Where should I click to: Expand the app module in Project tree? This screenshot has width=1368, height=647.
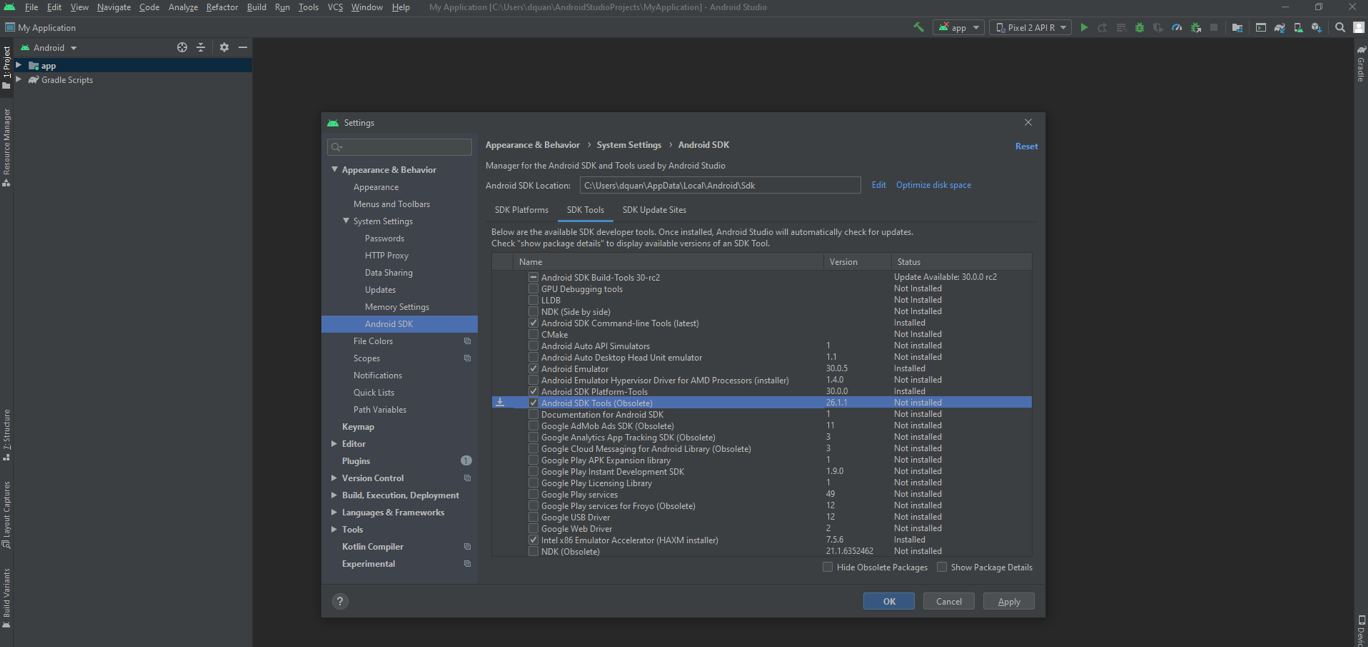click(18, 66)
